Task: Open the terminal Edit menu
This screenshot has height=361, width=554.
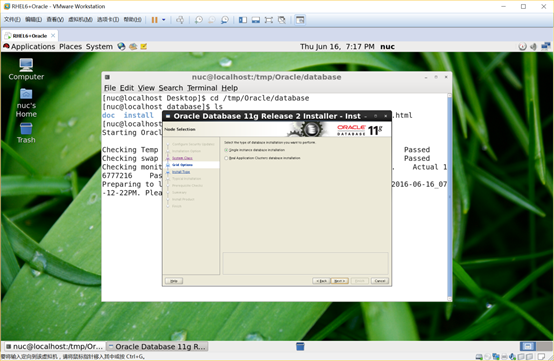Action: click(126, 88)
